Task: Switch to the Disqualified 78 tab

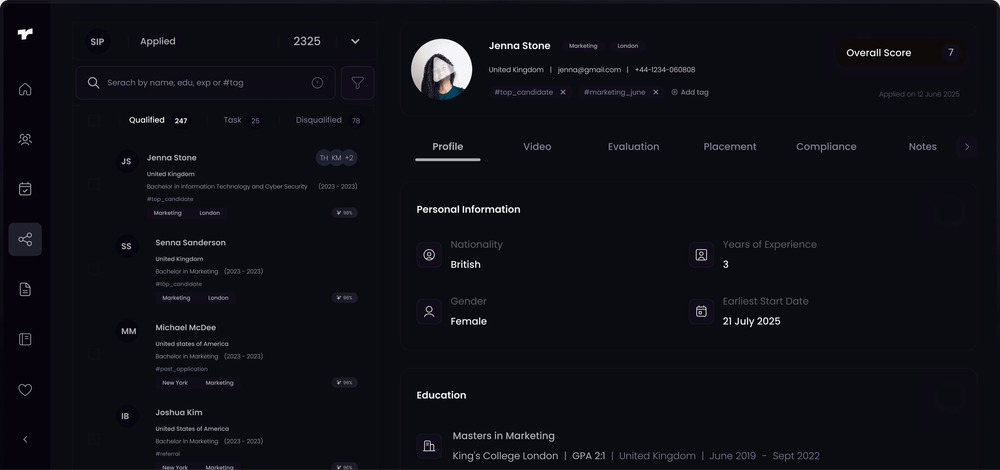Action: click(x=329, y=120)
